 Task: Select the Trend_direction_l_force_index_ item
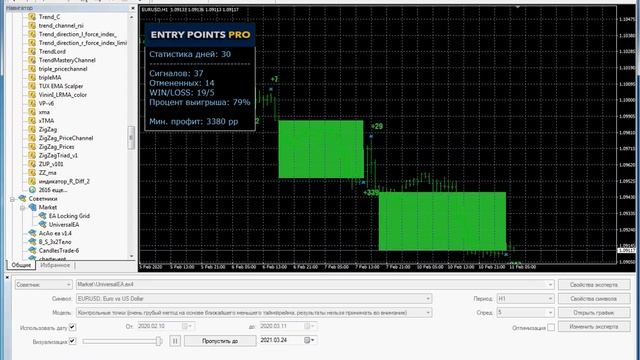78,34
